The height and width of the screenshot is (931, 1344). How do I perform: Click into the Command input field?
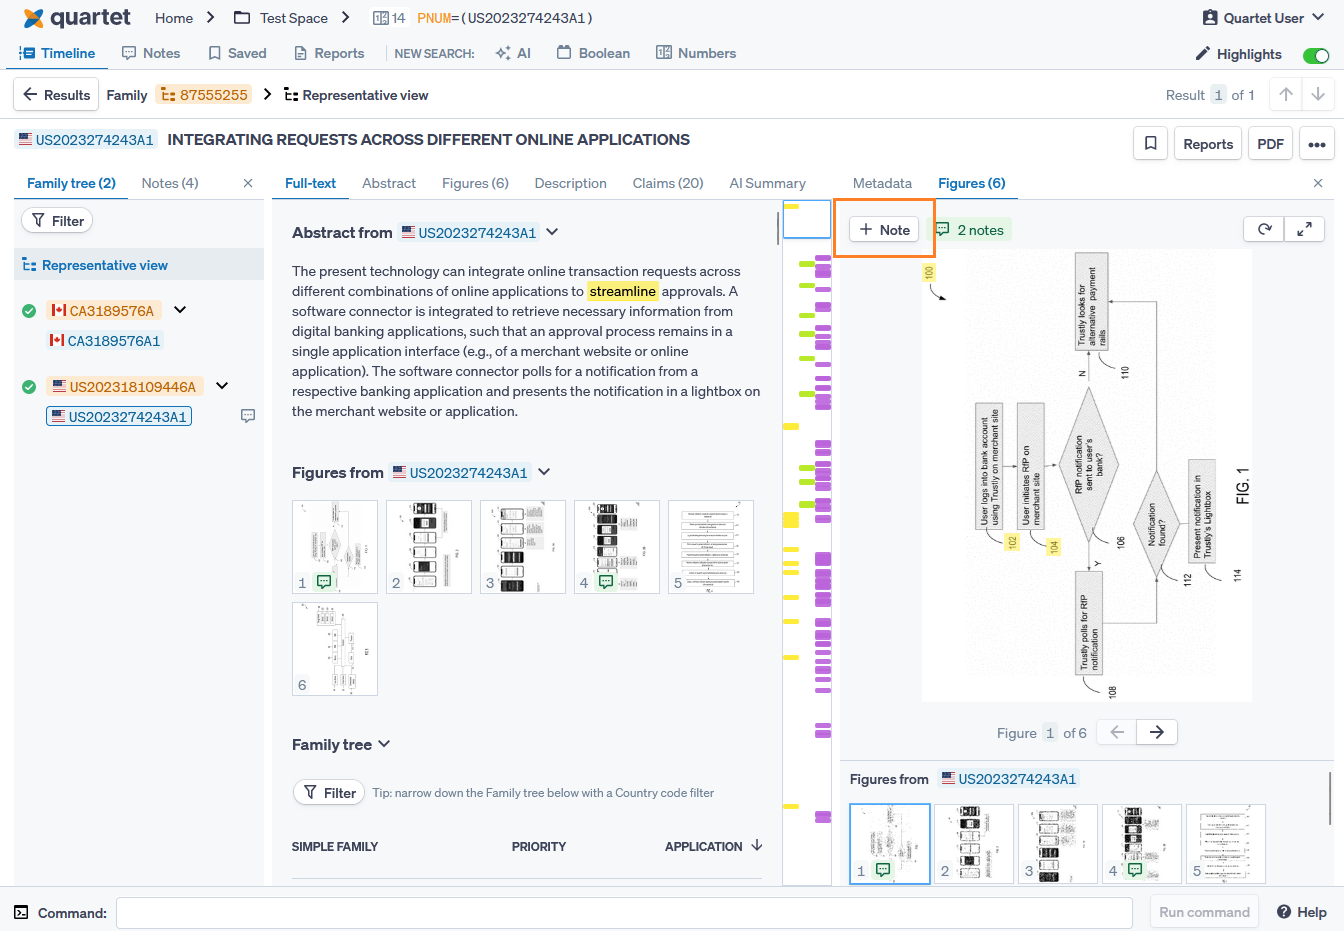(x=623, y=913)
